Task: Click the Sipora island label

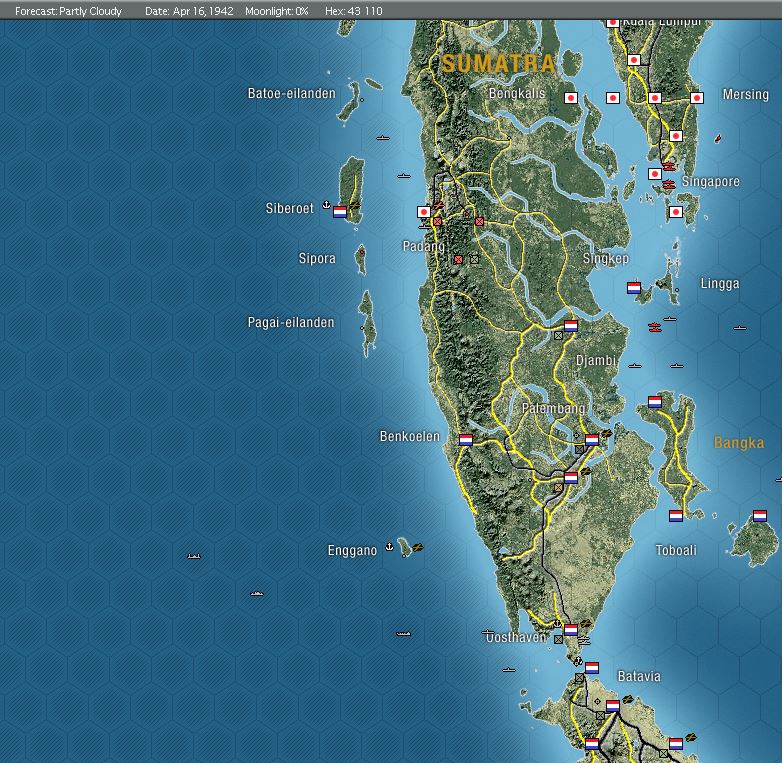Action: [x=317, y=258]
